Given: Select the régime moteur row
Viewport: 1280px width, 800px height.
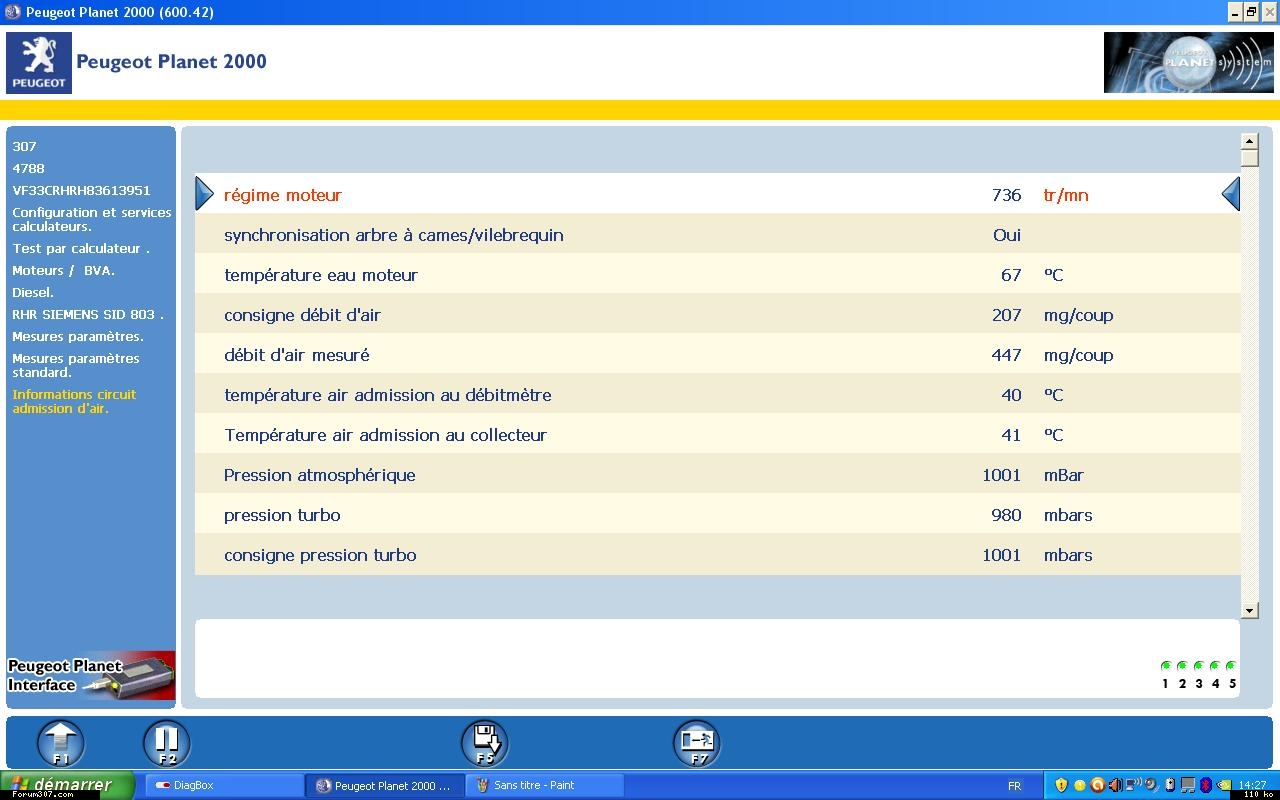Looking at the screenshot, I should point(717,194).
